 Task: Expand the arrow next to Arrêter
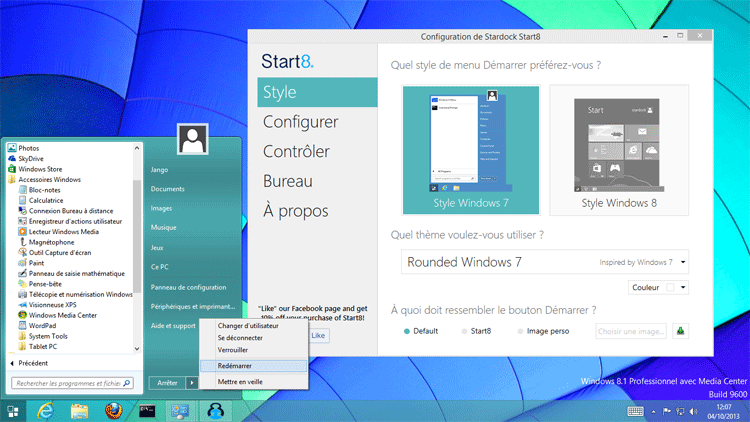coord(192,383)
